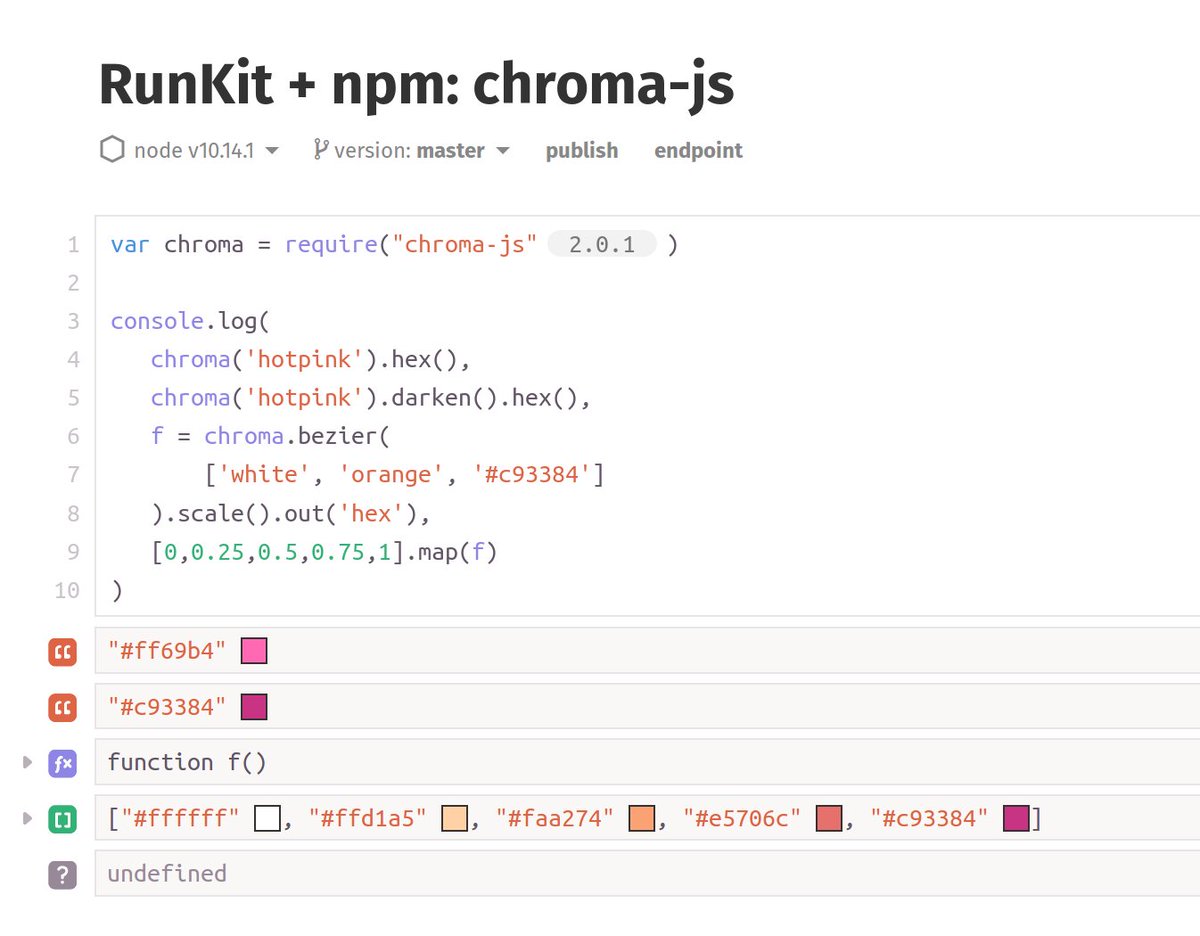Image resolution: width=1200 pixels, height=936 pixels.
Task: Click the string icon beside "#ff69b4" output
Action: coord(62,653)
